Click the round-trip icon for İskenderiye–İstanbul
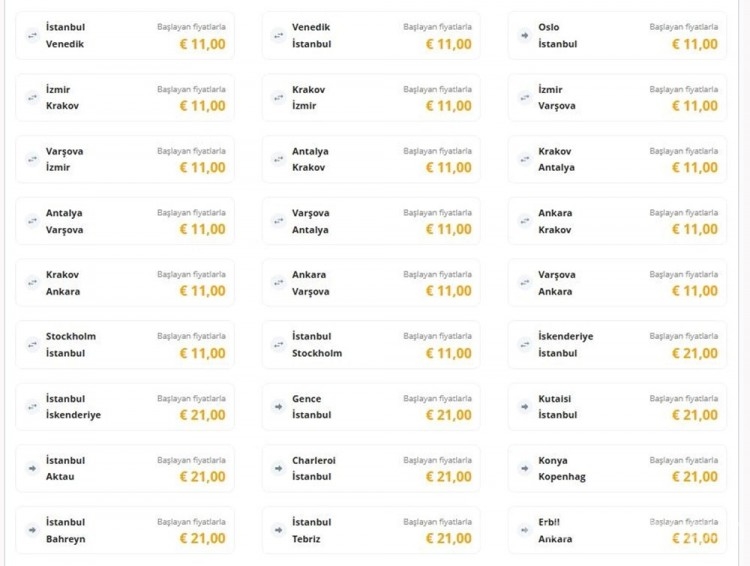The image size is (750, 566). pyautogui.click(x=524, y=345)
